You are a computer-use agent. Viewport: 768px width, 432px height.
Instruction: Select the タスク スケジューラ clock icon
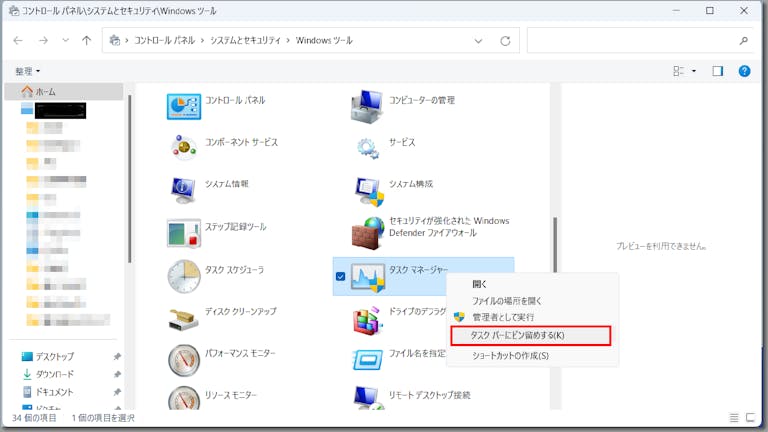(x=184, y=276)
